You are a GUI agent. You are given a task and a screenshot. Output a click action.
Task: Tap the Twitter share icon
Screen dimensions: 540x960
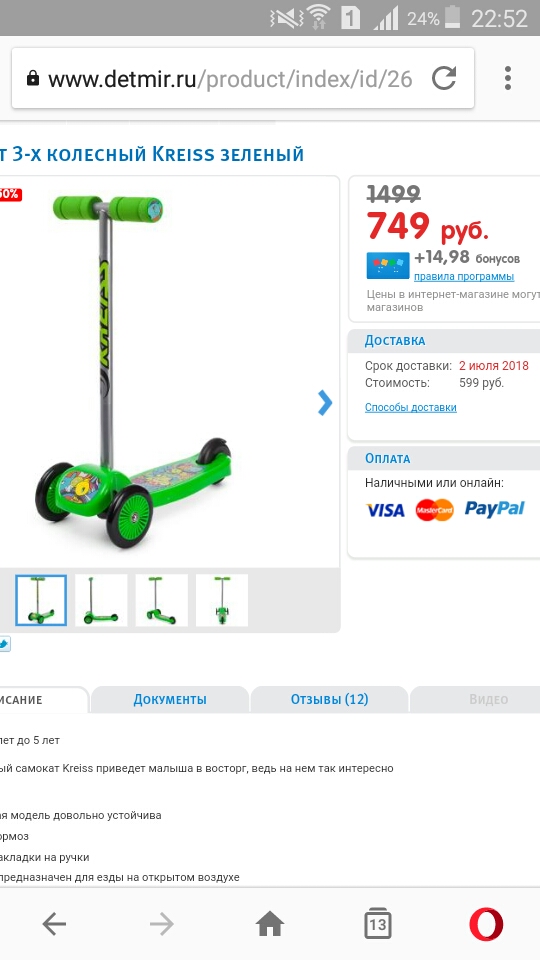[4, 643]
